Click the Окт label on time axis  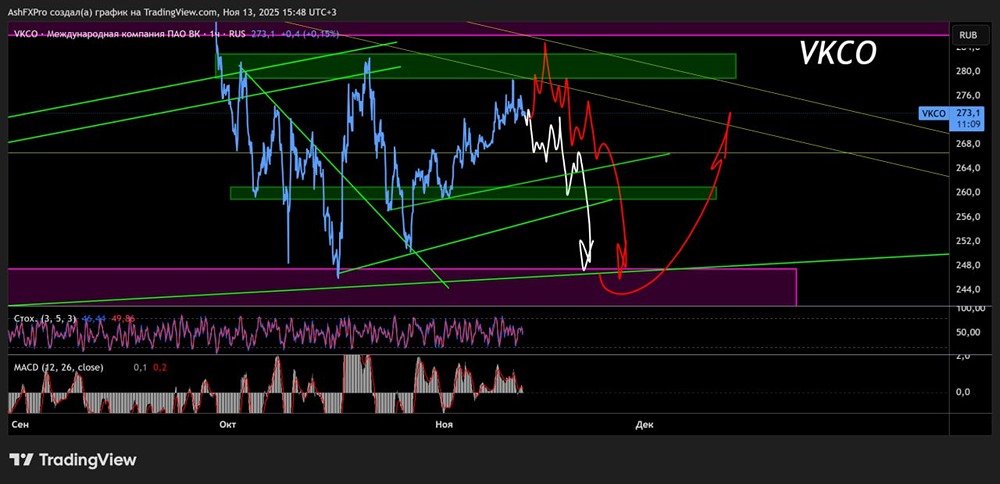pyautogui.click(x=226, y=424)
